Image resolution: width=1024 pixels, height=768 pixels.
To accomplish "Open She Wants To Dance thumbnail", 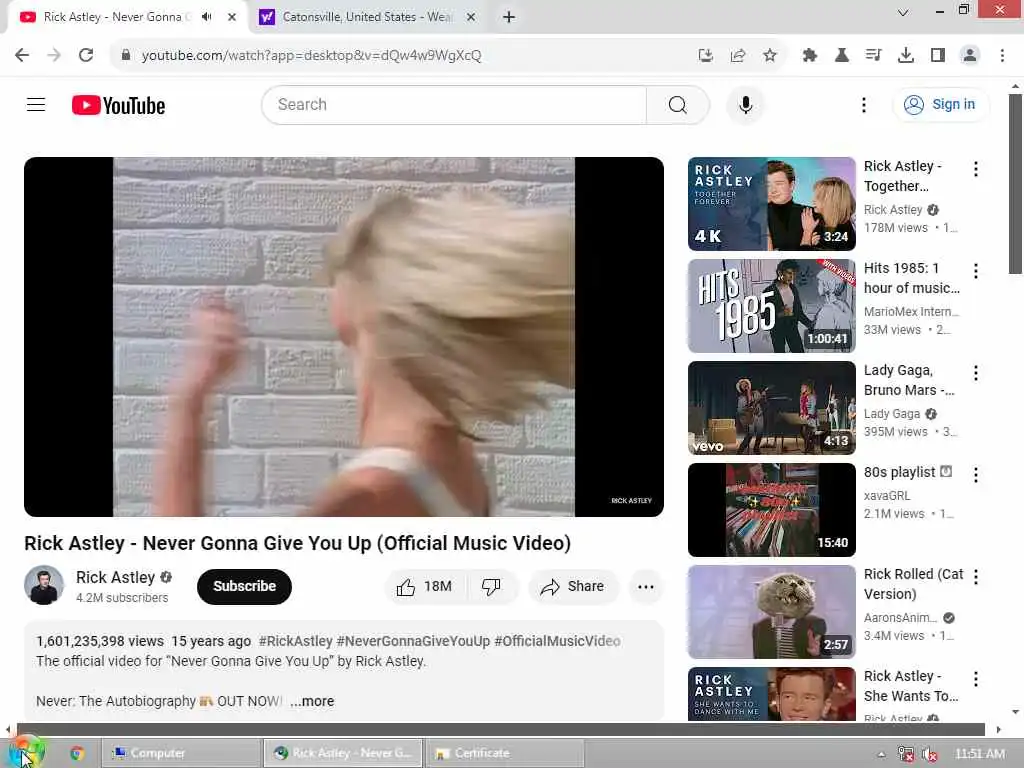I will click(771, 694).
